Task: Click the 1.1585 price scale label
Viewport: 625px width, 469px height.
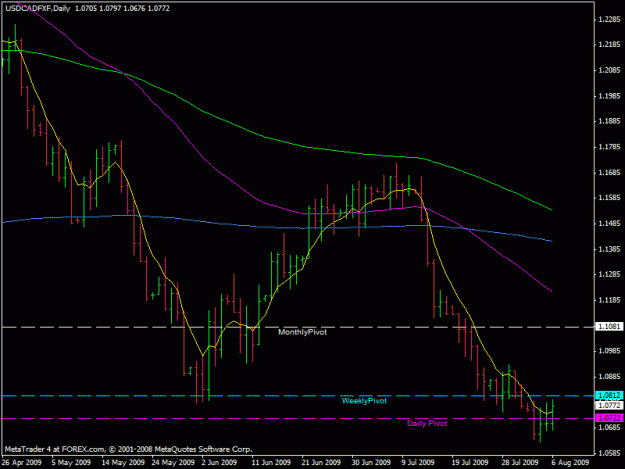Action: [610, 198]
